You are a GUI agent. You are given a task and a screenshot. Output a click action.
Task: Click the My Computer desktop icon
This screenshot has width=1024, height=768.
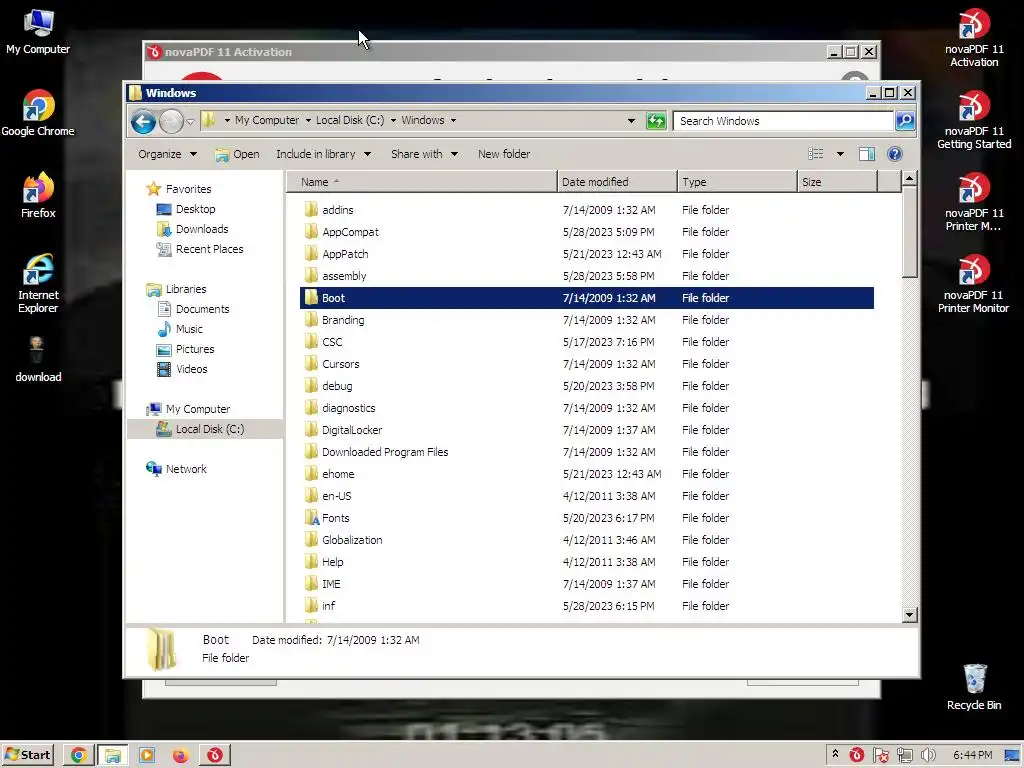pos(38,32)
